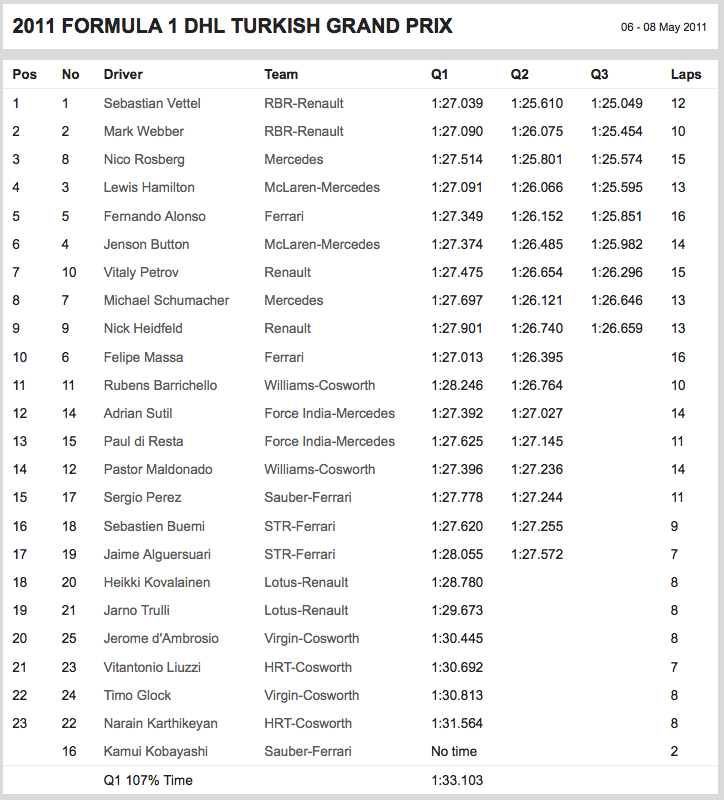Click the date 06 - 08 May 2011

pos(664,27)
